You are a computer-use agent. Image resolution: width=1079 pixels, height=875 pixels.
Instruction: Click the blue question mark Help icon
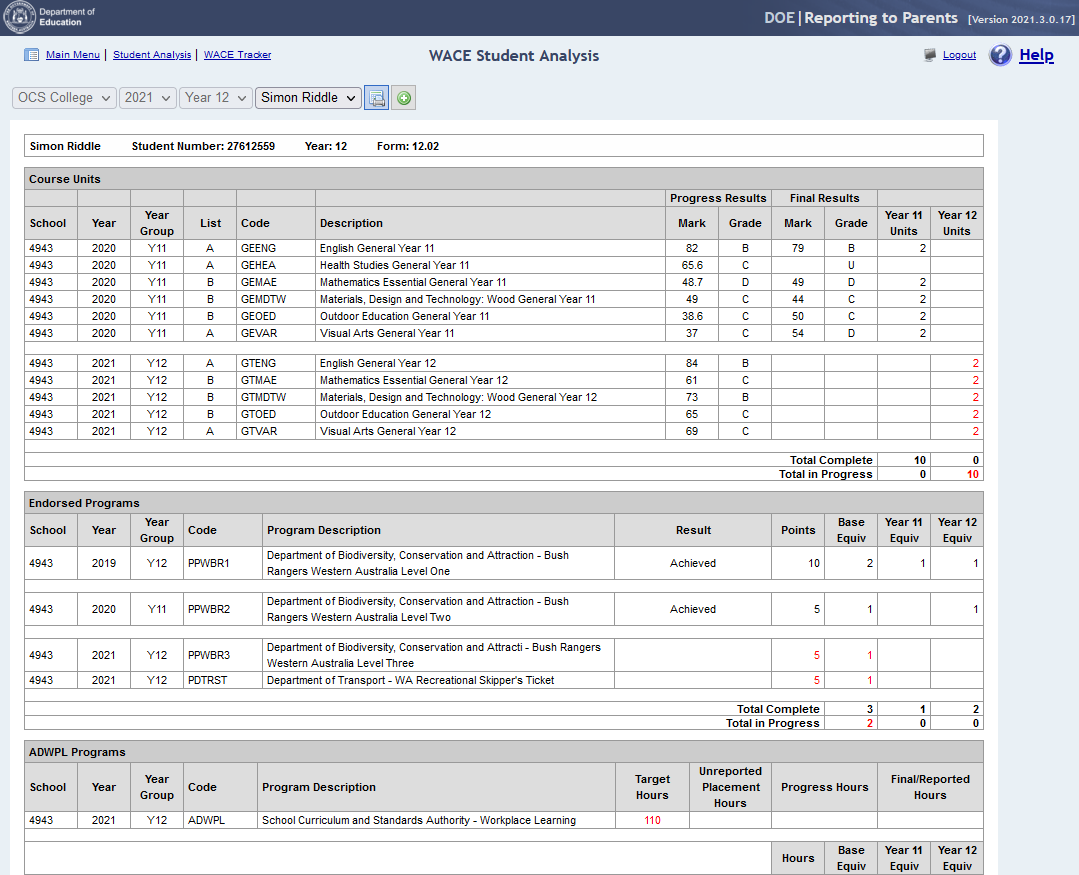point(1000,55)
